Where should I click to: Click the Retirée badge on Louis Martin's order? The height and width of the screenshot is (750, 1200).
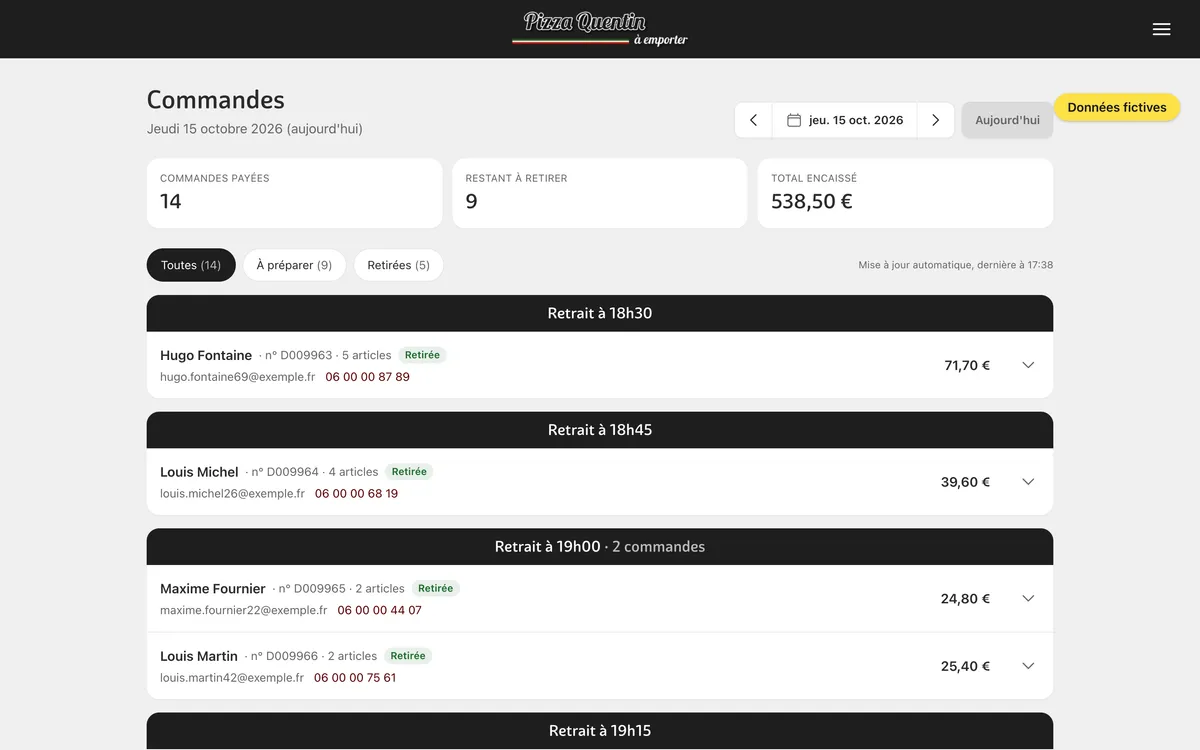pos(408,656)
